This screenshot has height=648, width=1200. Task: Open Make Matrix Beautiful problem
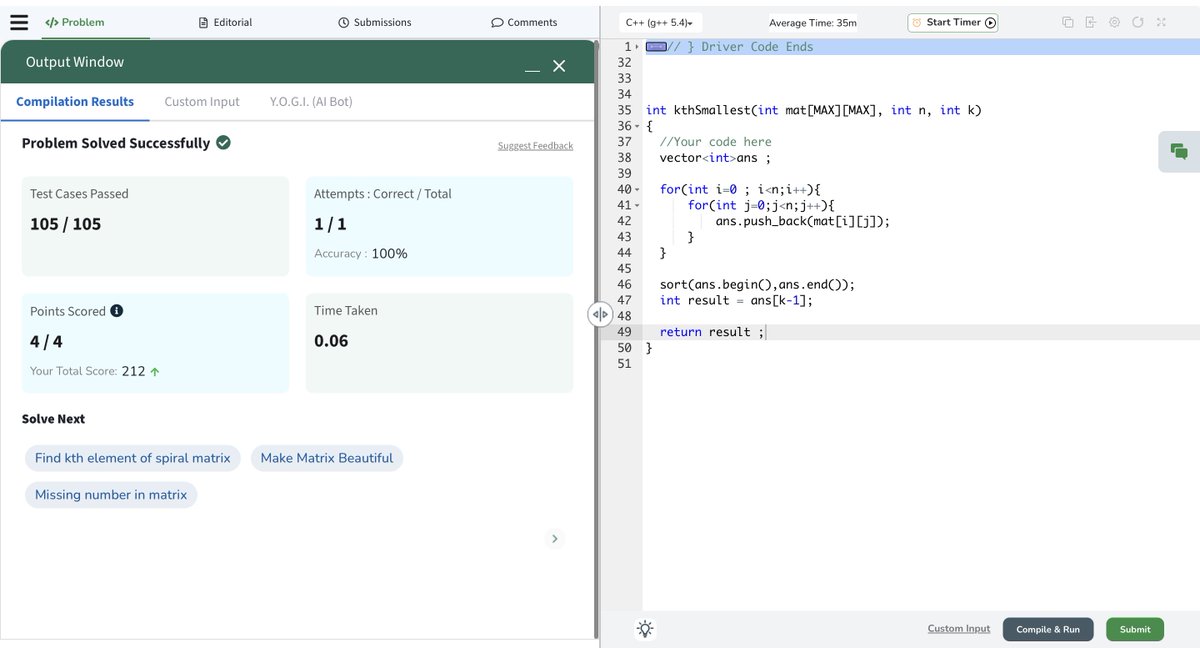click(327, 458)
